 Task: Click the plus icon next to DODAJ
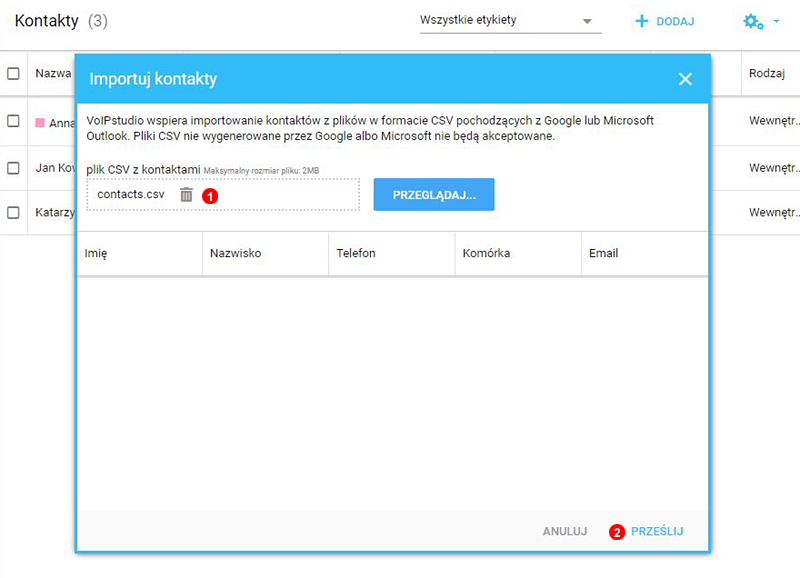[639, 19]
